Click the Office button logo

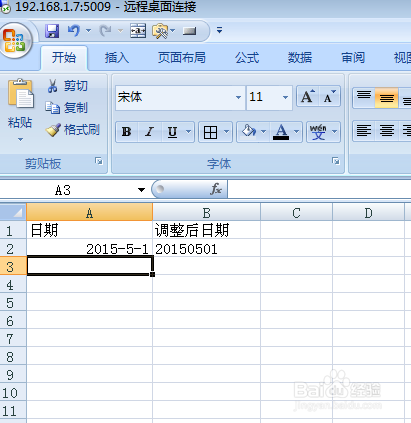15,41
